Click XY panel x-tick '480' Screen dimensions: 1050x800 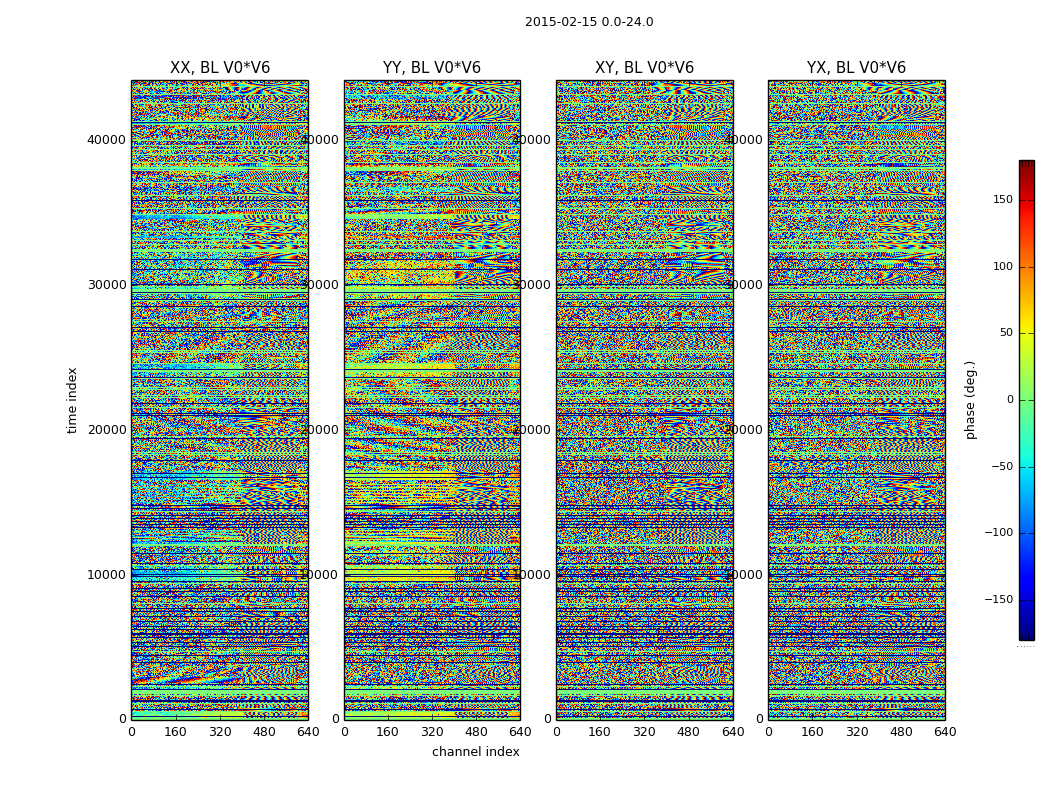click(x=688, y=732)
